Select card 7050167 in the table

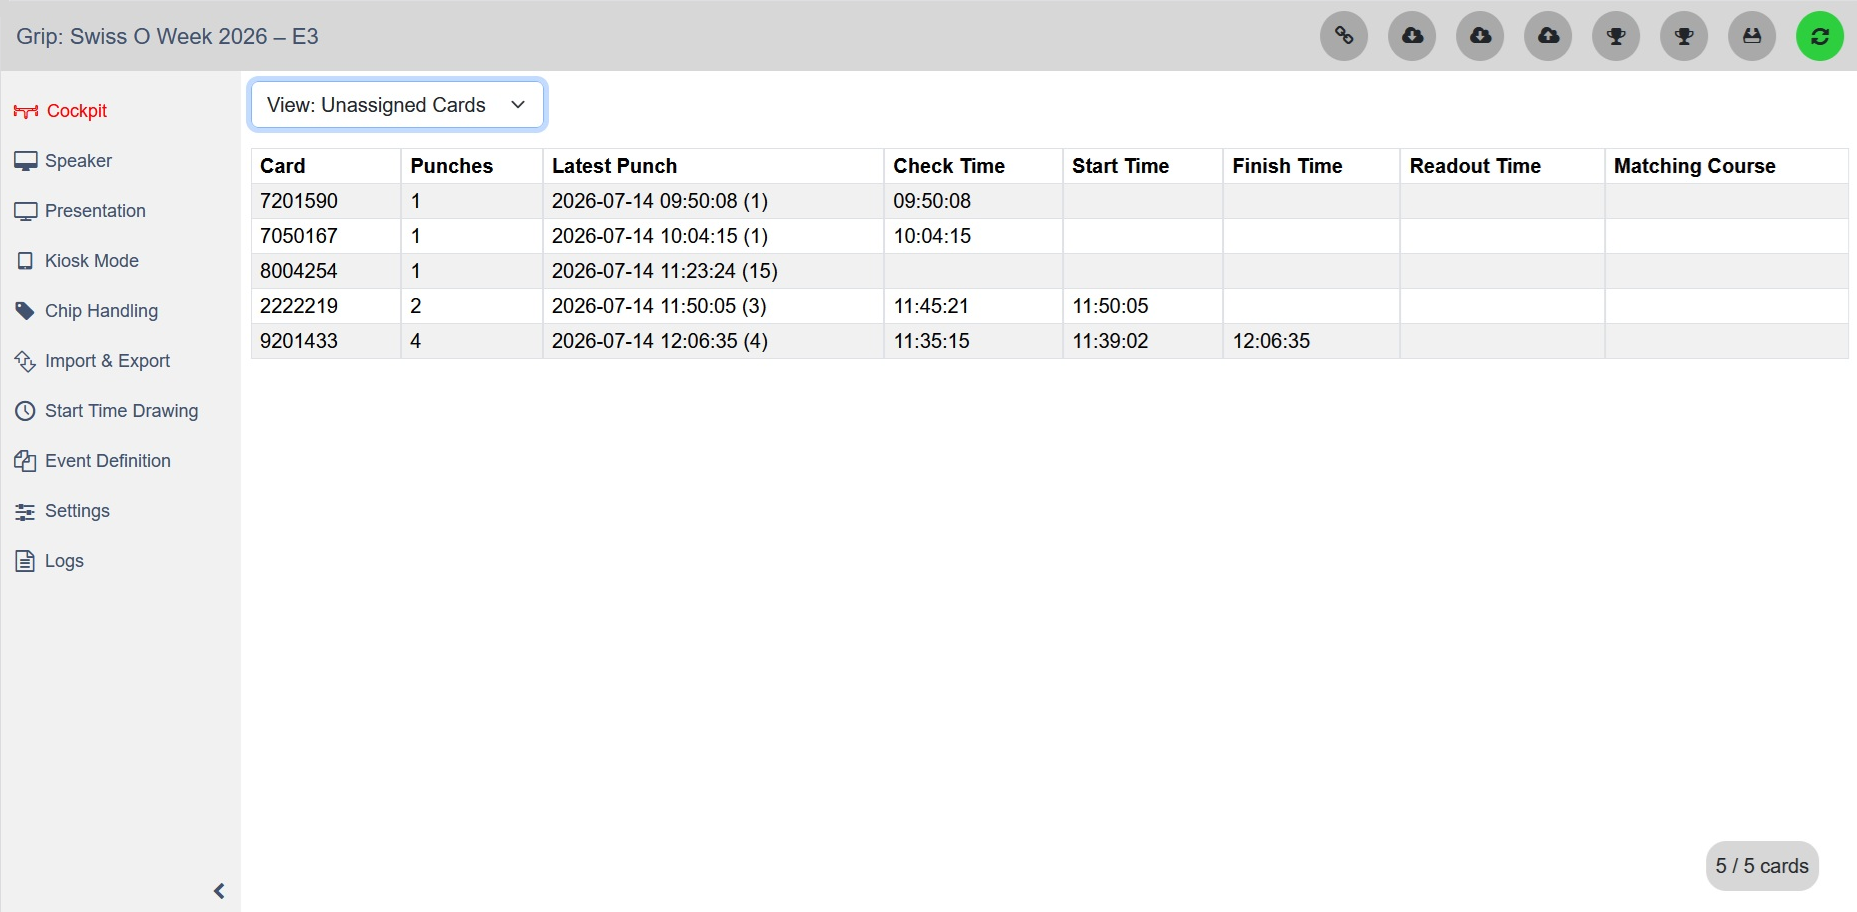tap(299, 236)
